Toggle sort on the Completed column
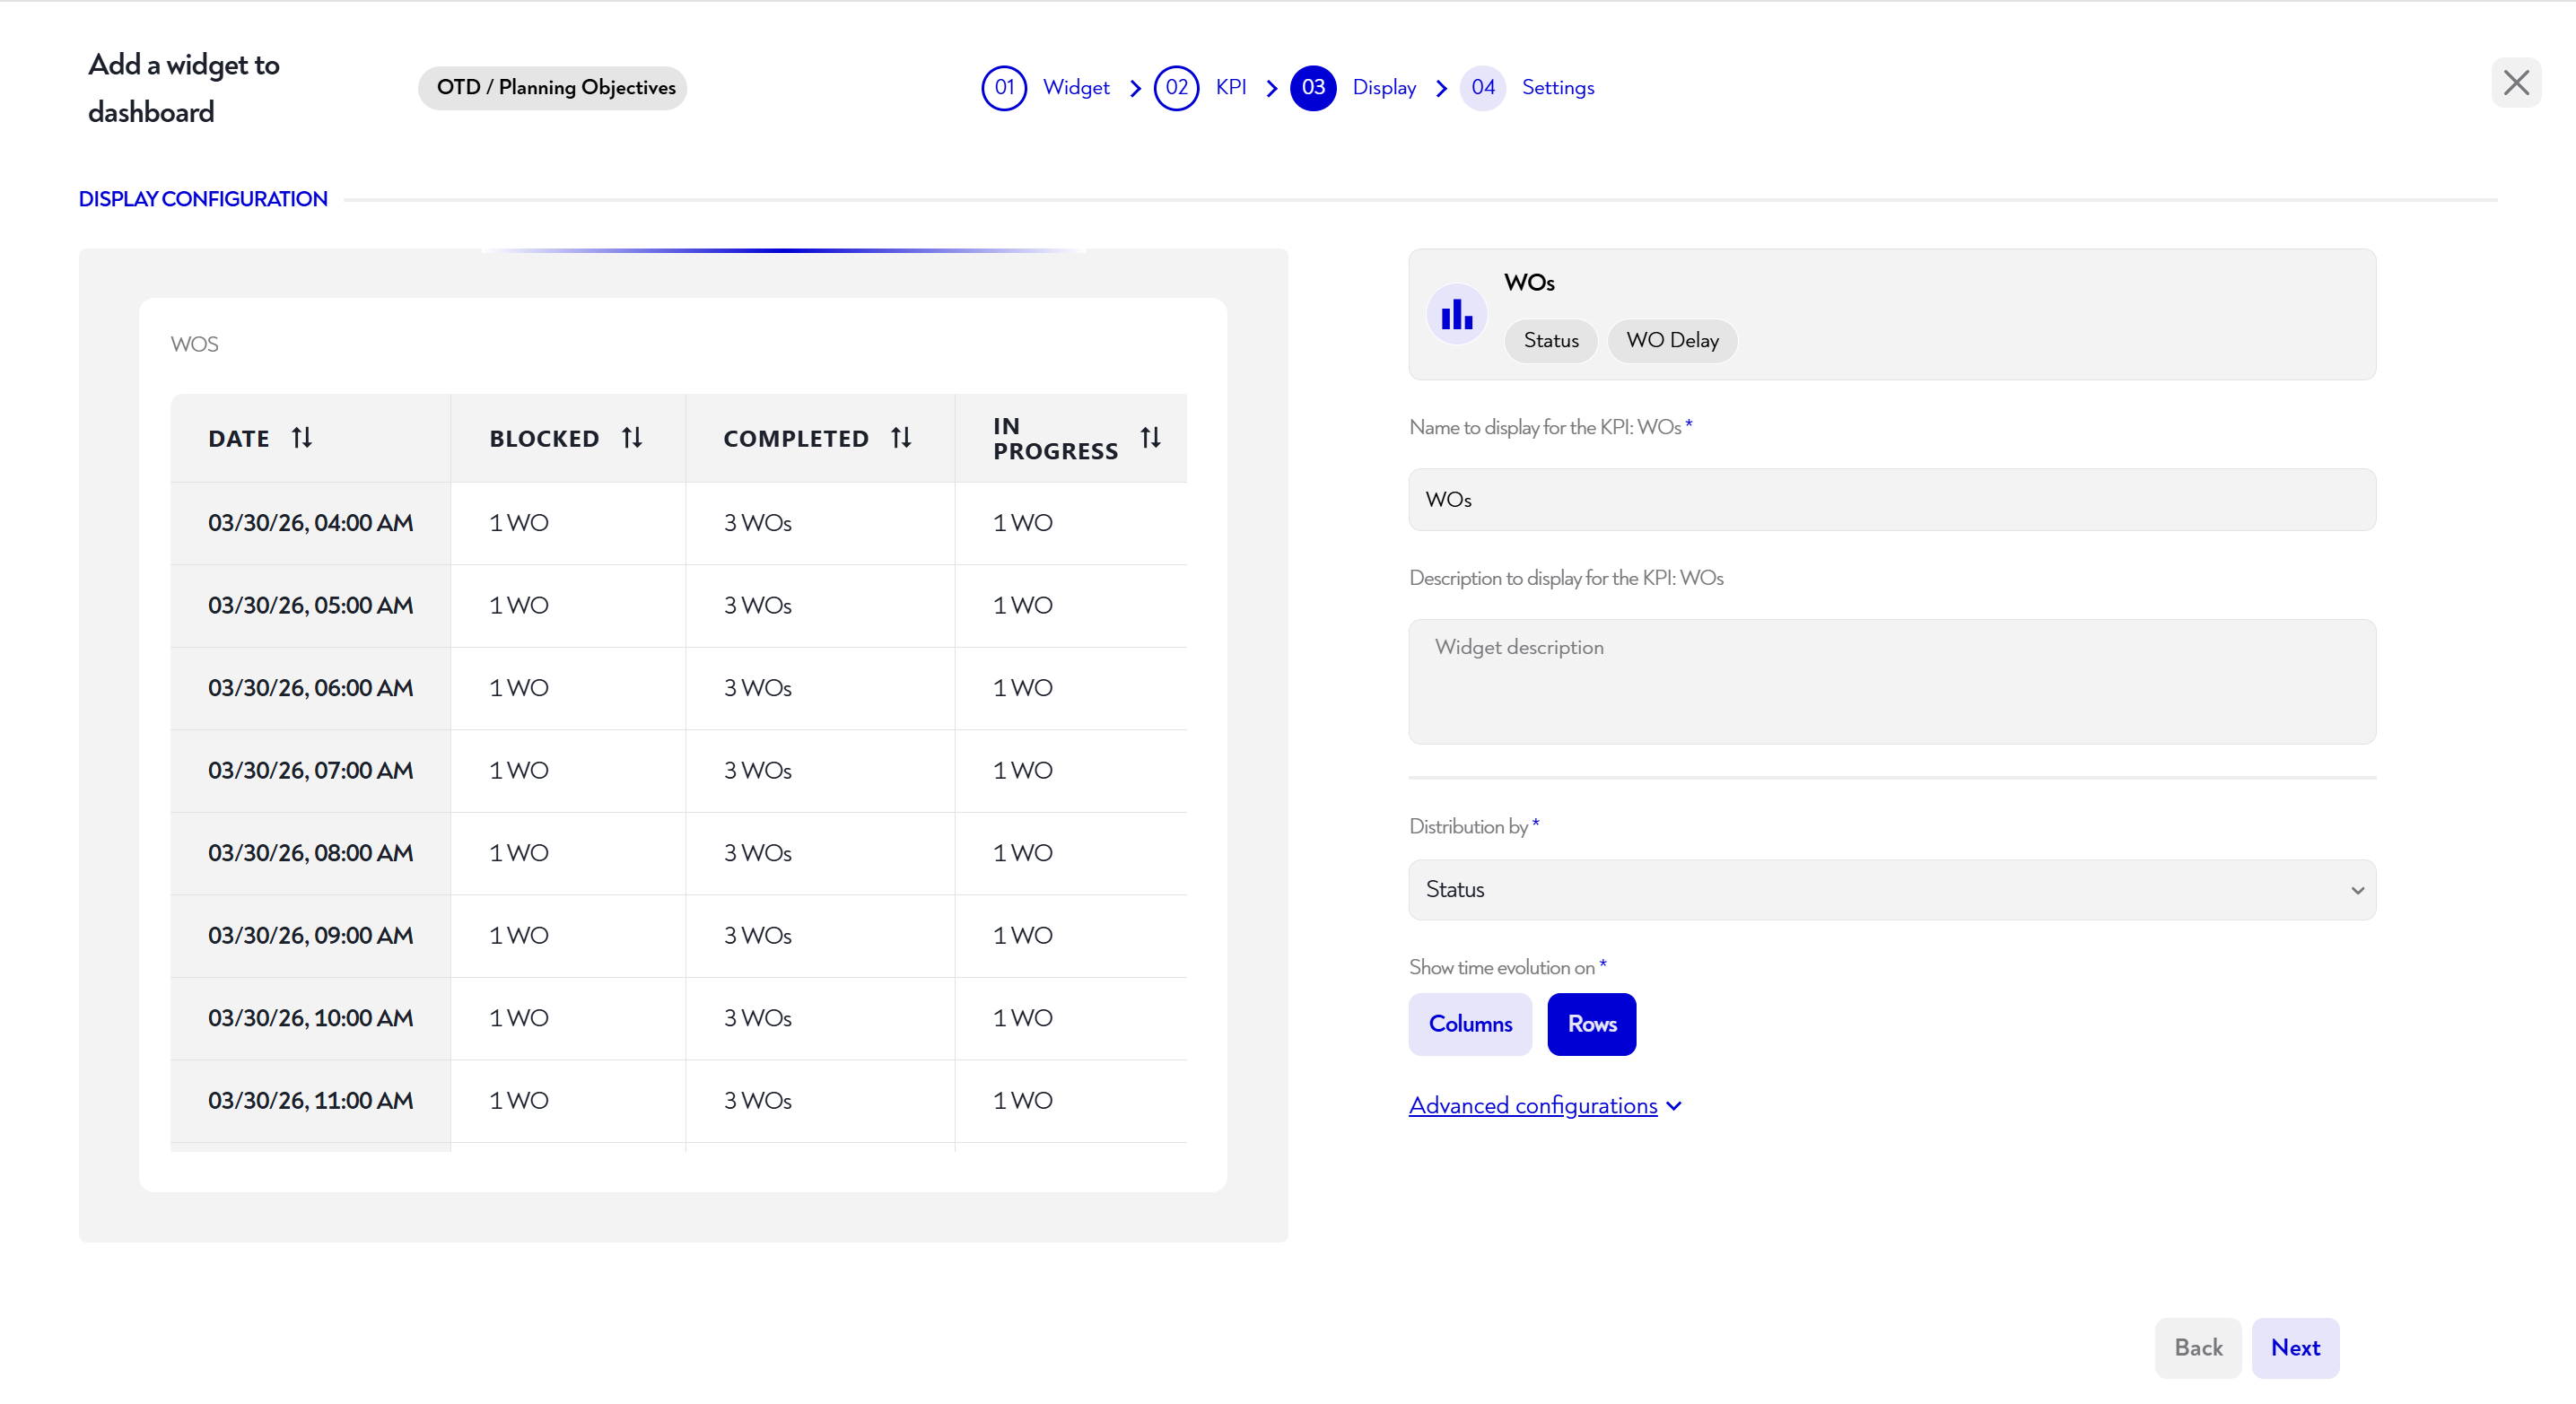Image resolution: width=2576 pixels, height=1404 pixels. [900, 438]
